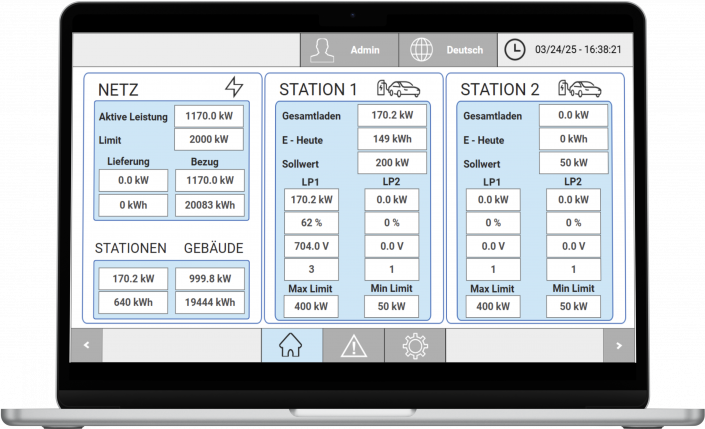The width and height of the screenshot is (705, 429).
Task: Navigate right with bottom-right arrow
Action: point(618,346)
